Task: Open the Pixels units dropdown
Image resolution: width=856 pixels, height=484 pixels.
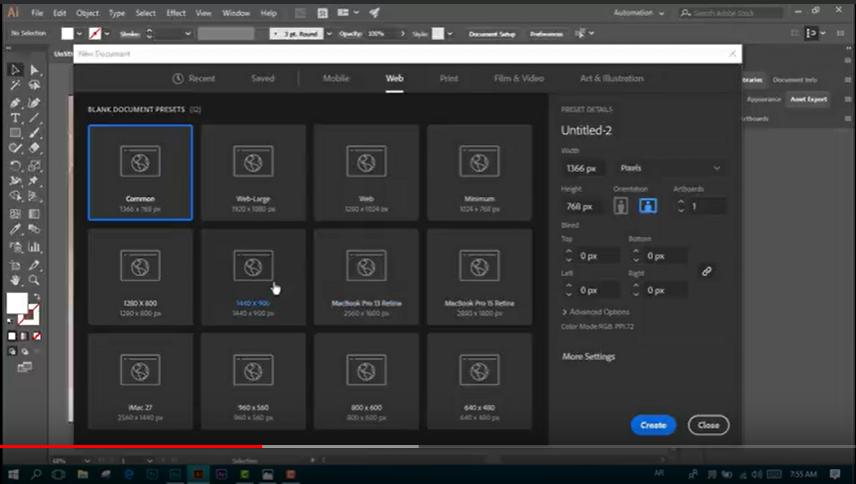Action: click(x=670, y=168)
